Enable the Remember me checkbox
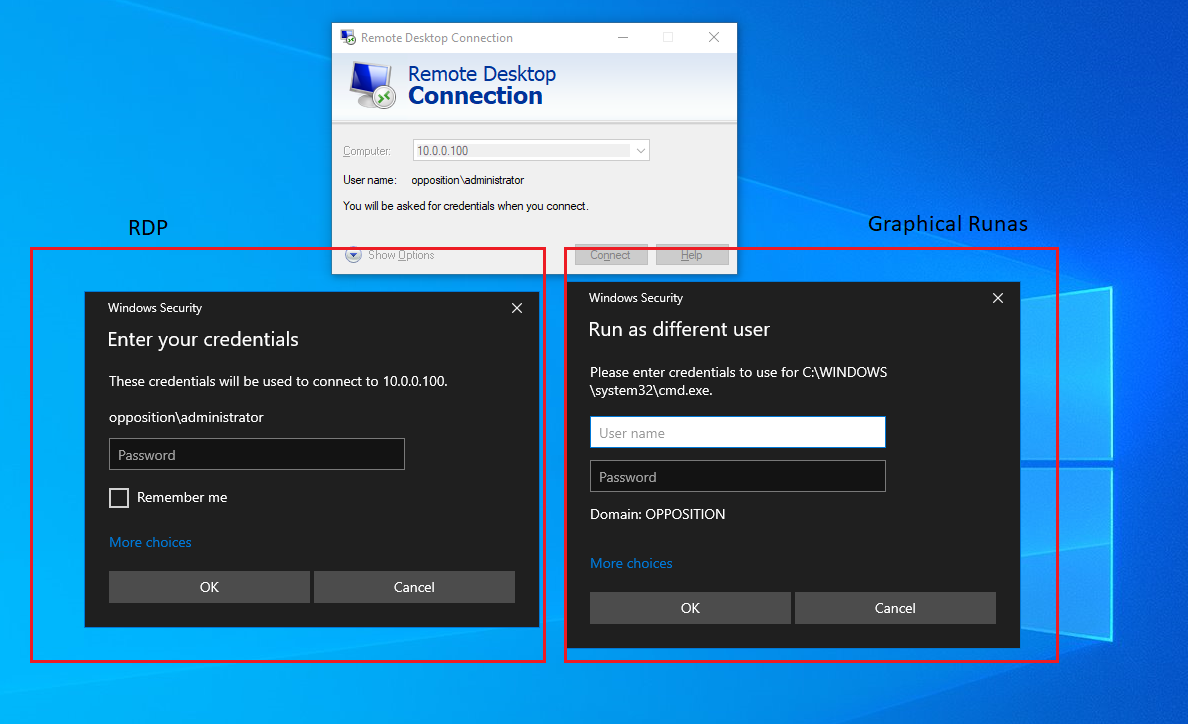 tap(119, 498)
